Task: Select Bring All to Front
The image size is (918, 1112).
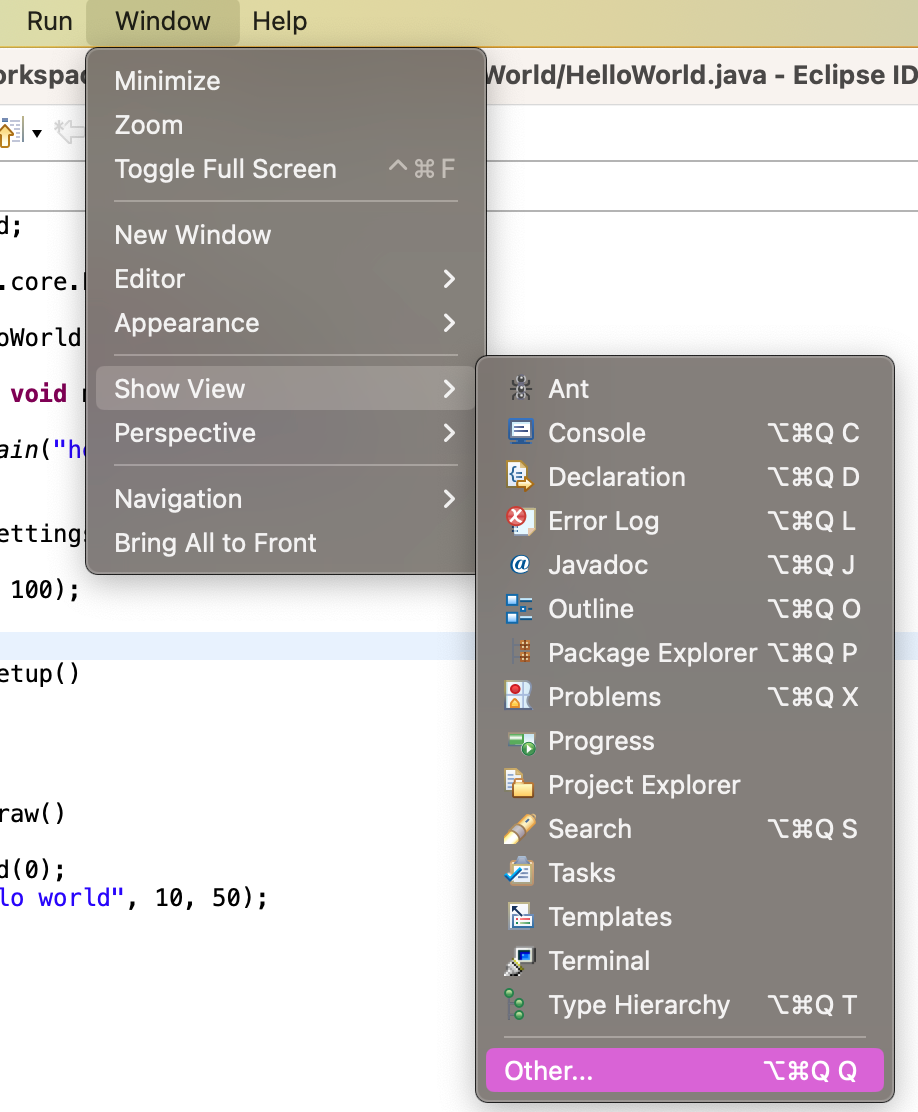Action: tap(215, 543)
